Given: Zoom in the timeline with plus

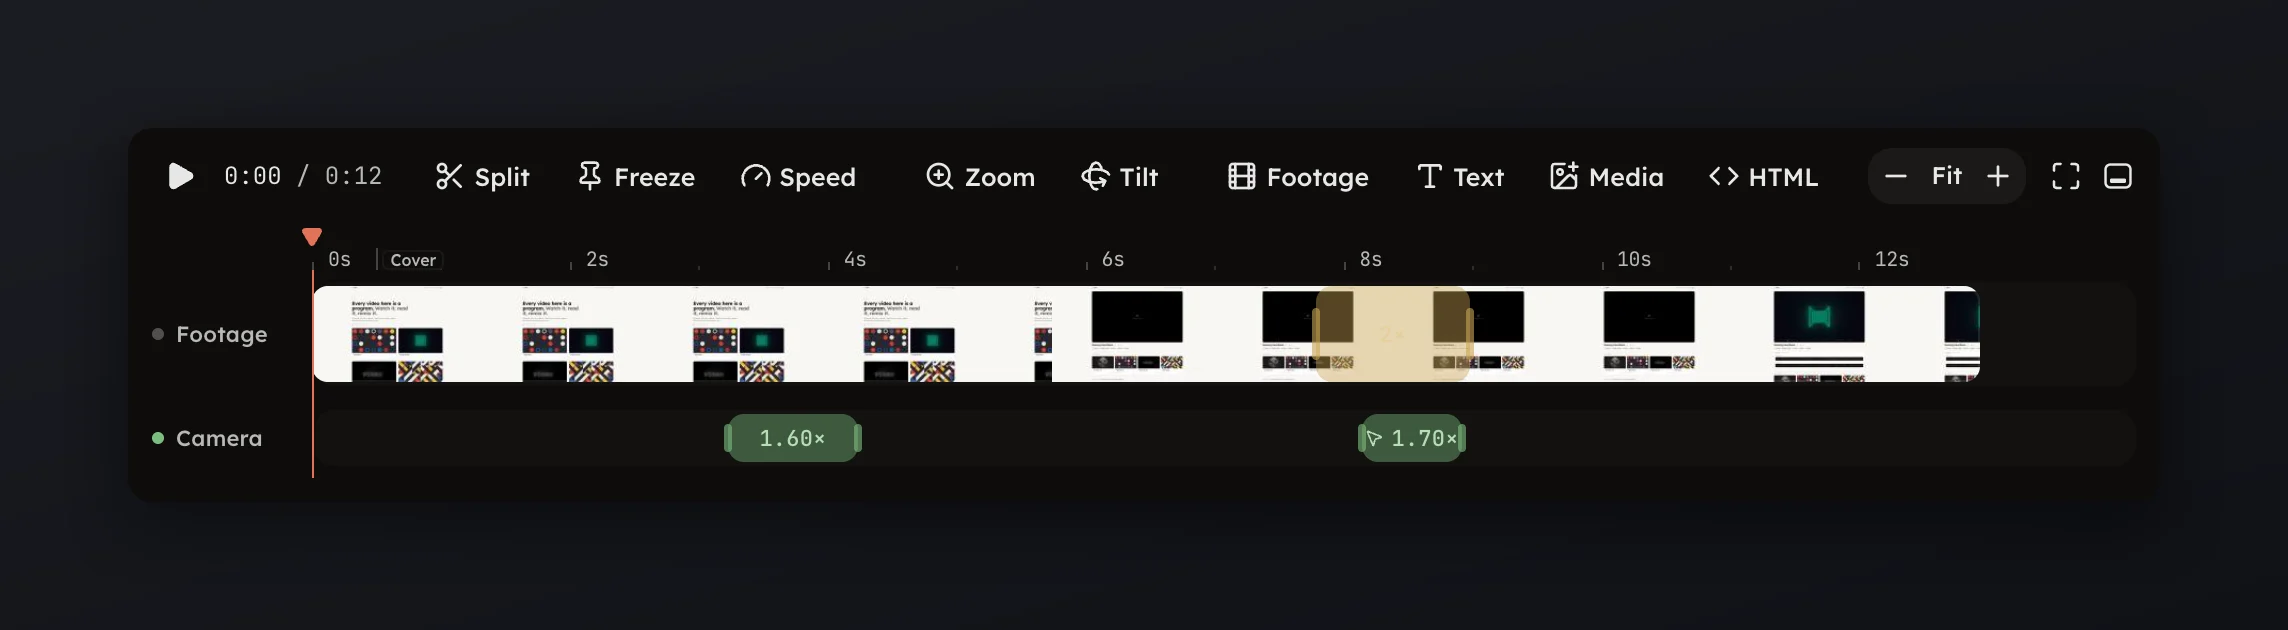Looking at the screenshot, I should pos(1998,176).
